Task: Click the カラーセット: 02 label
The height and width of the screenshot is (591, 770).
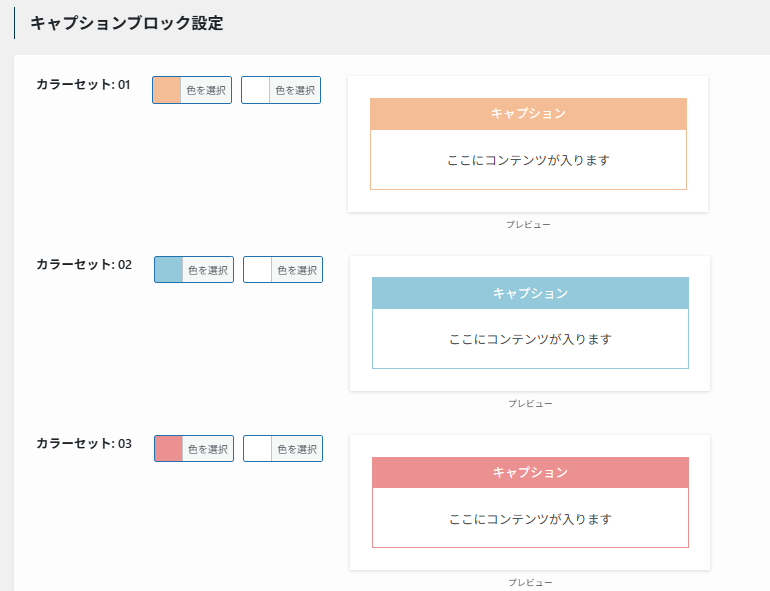Action: pos(84,265)
